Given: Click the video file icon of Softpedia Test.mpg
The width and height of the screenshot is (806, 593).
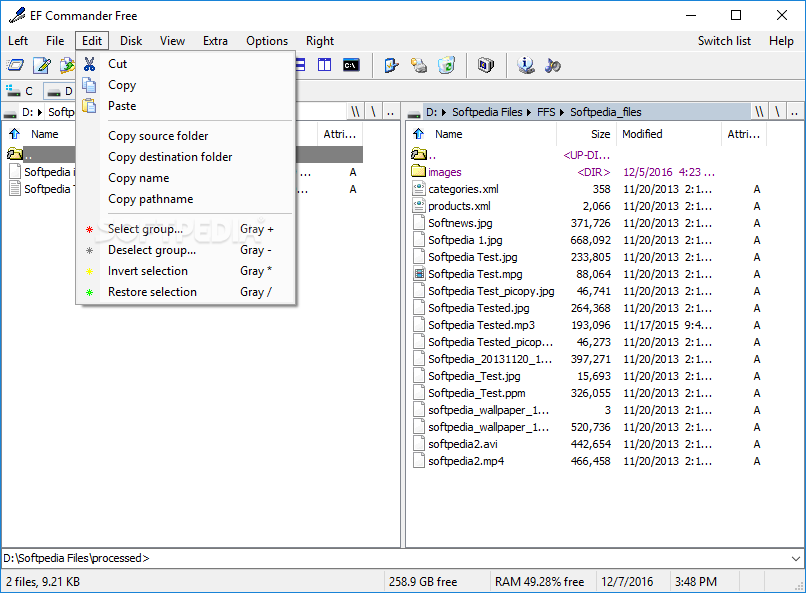Looking at the screenshot, I should pyautogui.click(x=419, y=274).
